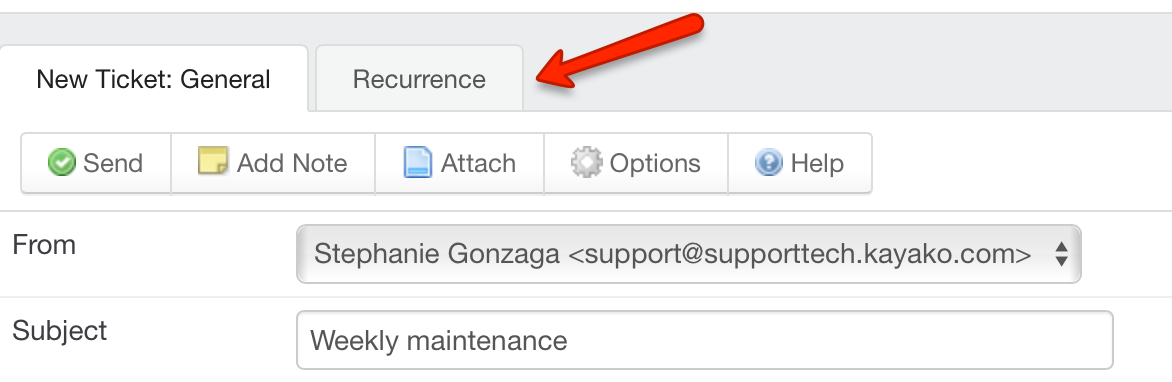Click the blue question mark Help icon

pyautogui.click(x=768, y=162)
